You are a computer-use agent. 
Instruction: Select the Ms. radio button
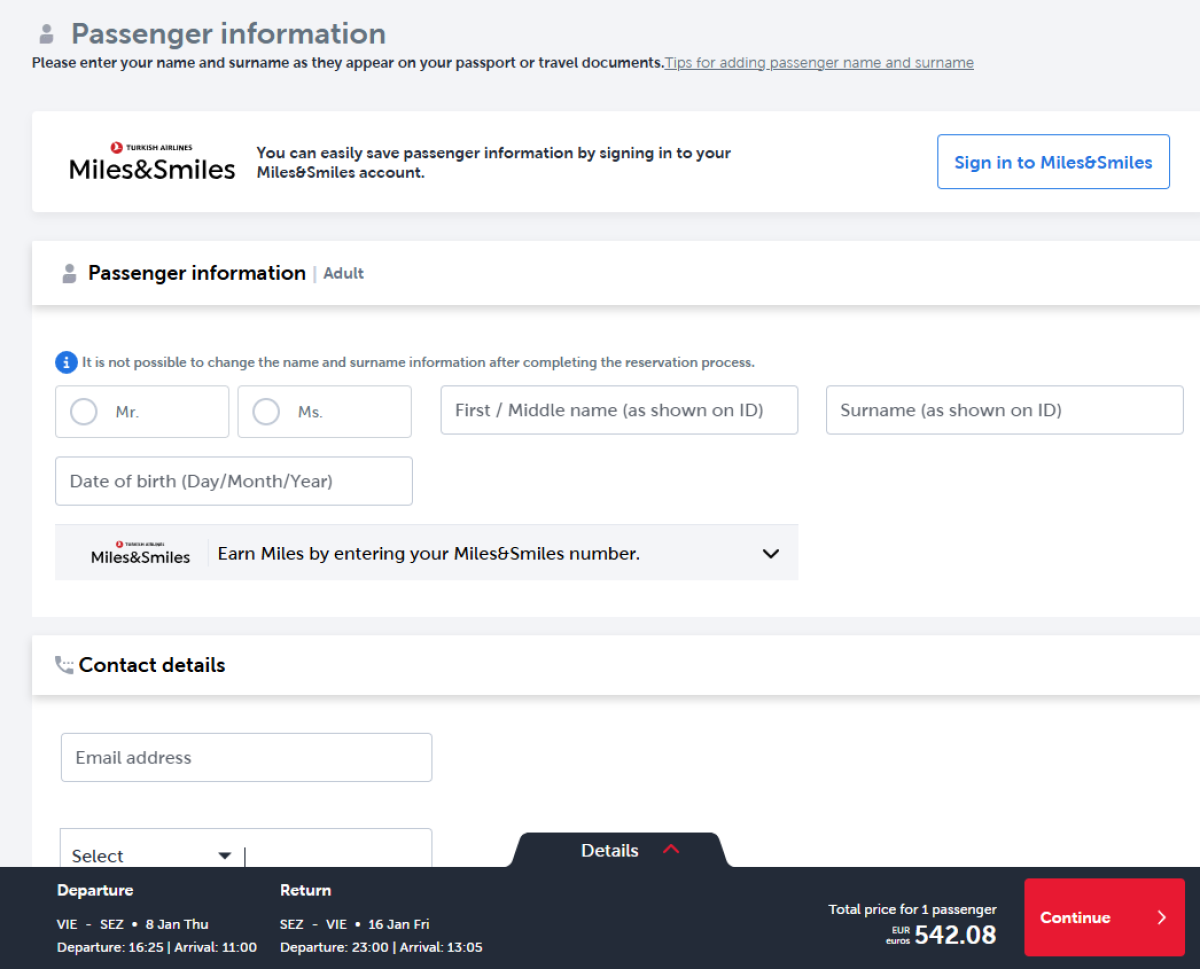(x=266, y=412)
